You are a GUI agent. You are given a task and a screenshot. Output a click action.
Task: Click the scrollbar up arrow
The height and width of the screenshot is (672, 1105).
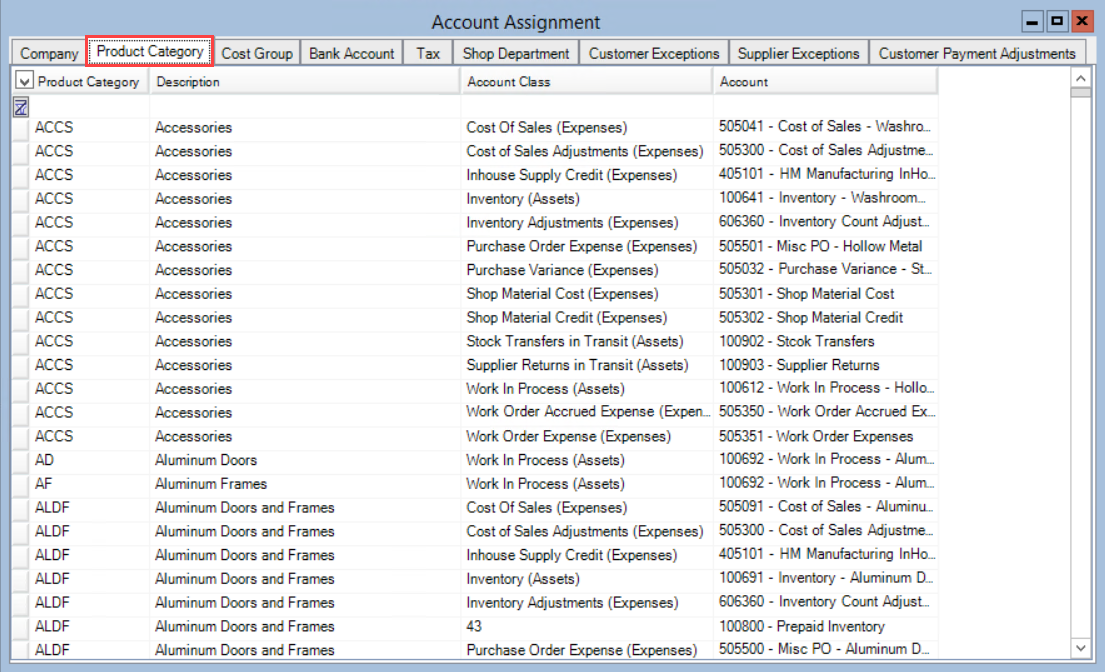(1080, 77)
